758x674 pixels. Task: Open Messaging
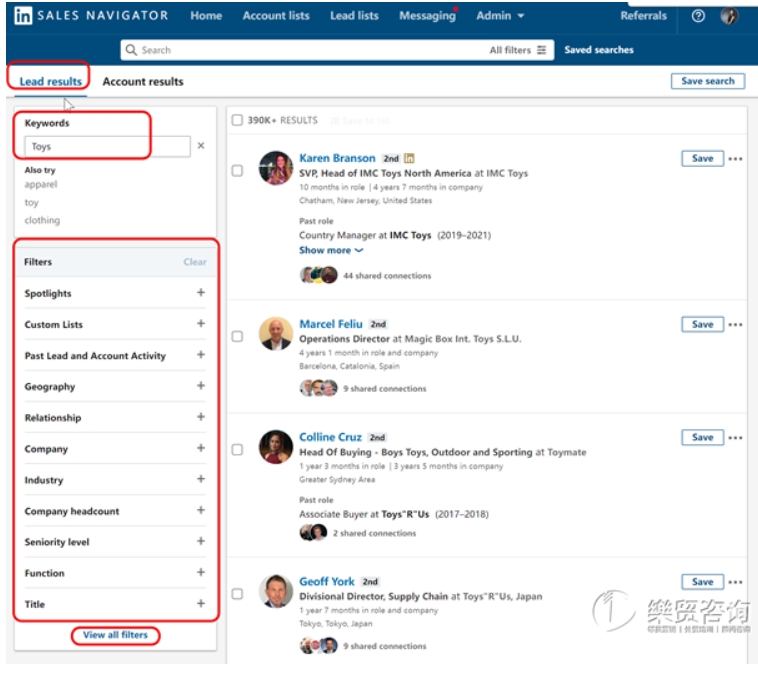(x=427, y=16)
